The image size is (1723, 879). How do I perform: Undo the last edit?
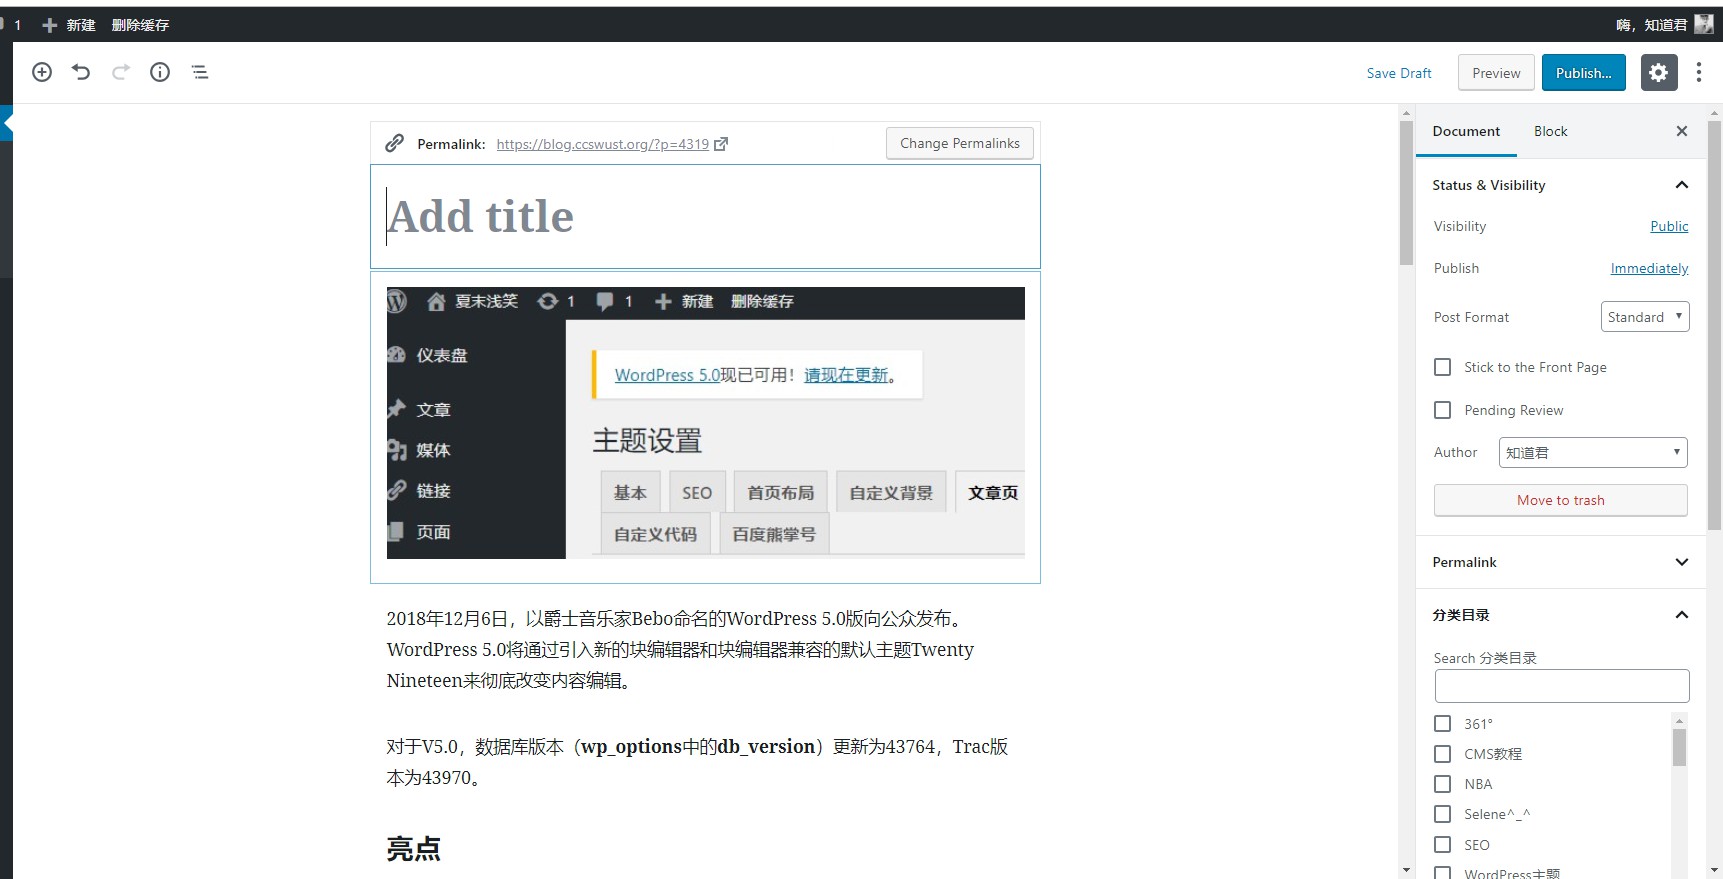click(81, 72)
